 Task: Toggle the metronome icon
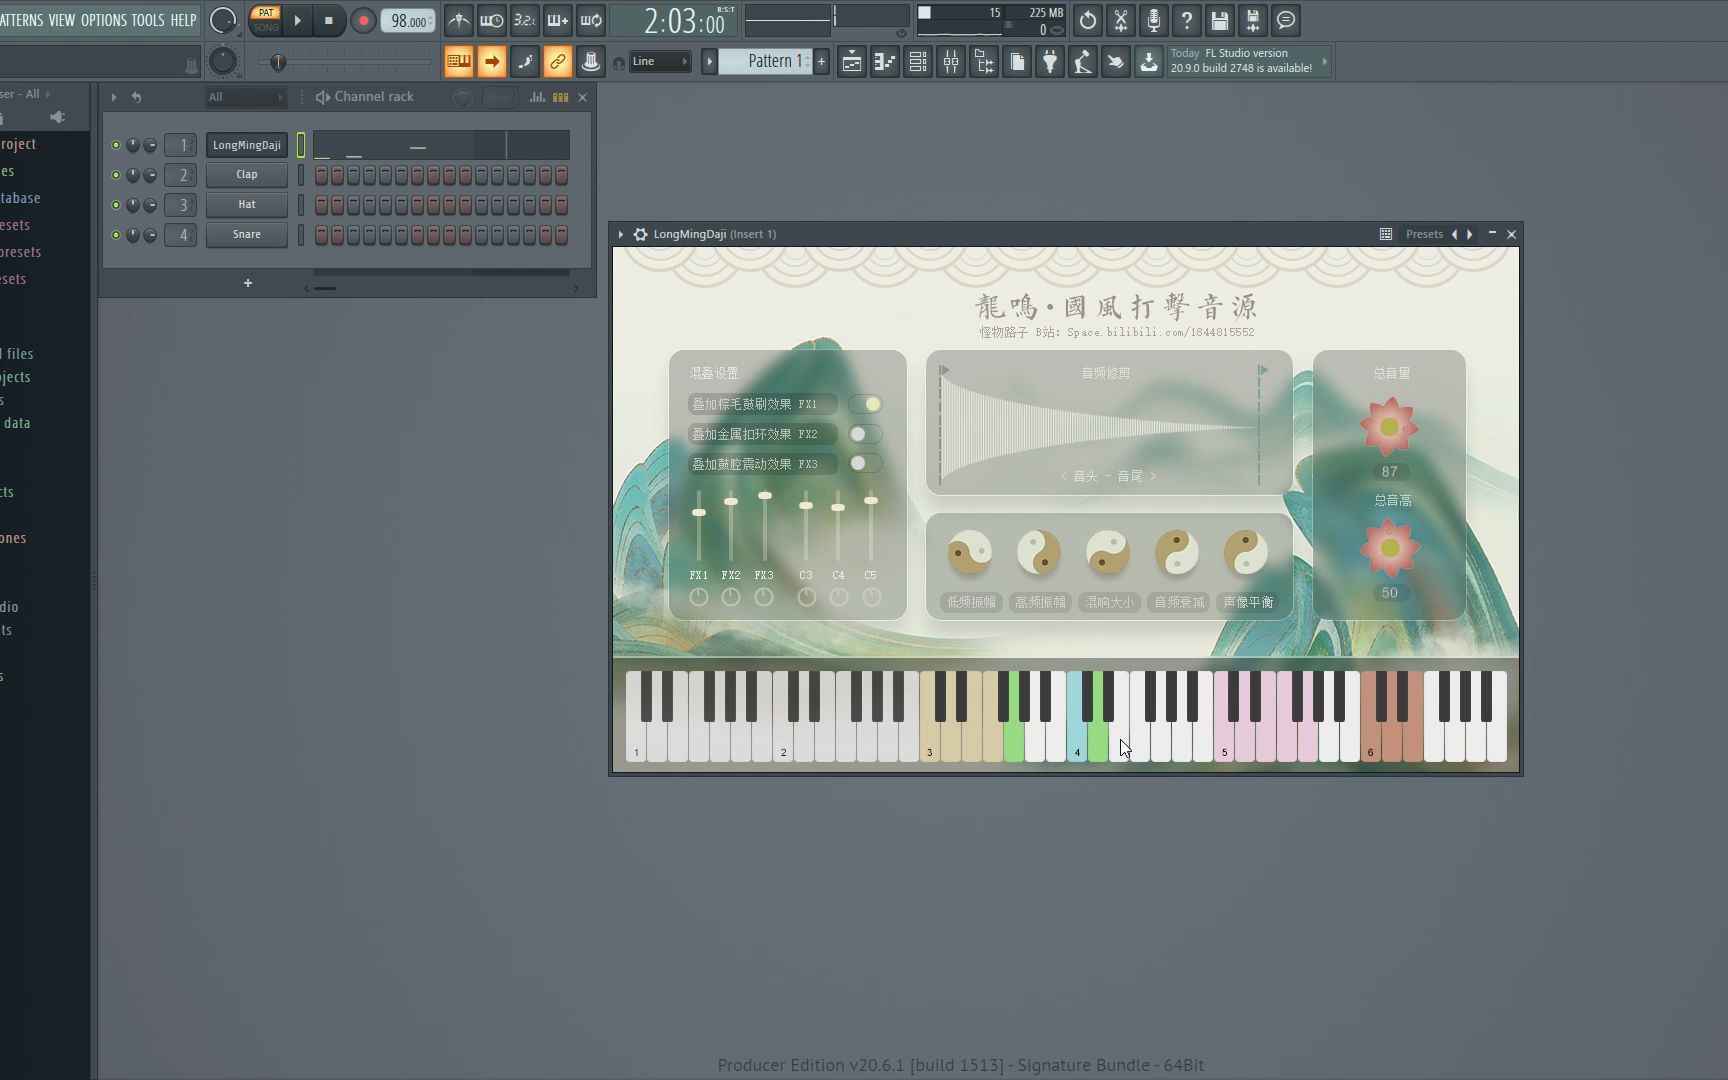click(x=459, y=20)
